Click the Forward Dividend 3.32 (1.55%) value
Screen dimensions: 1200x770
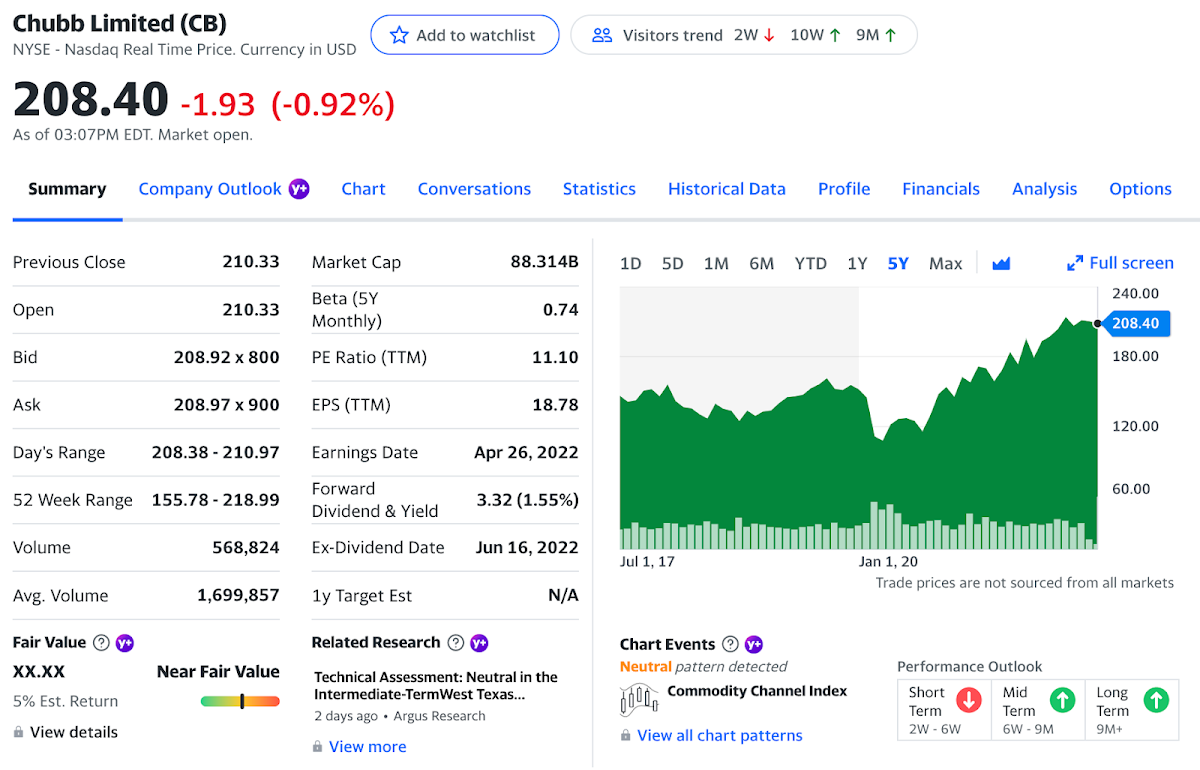point(528,500)
